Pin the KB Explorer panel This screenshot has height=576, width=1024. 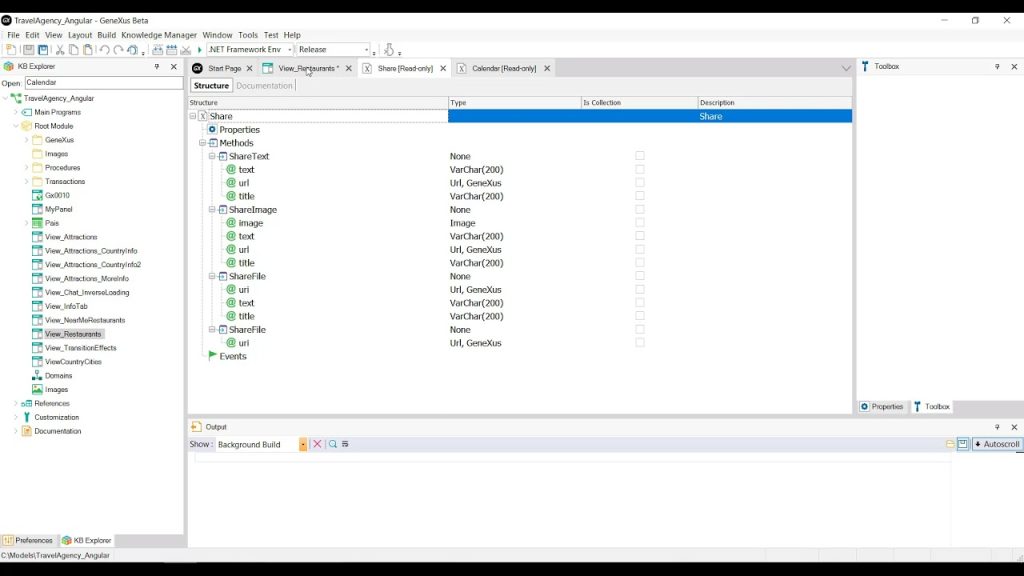(157, 67)
